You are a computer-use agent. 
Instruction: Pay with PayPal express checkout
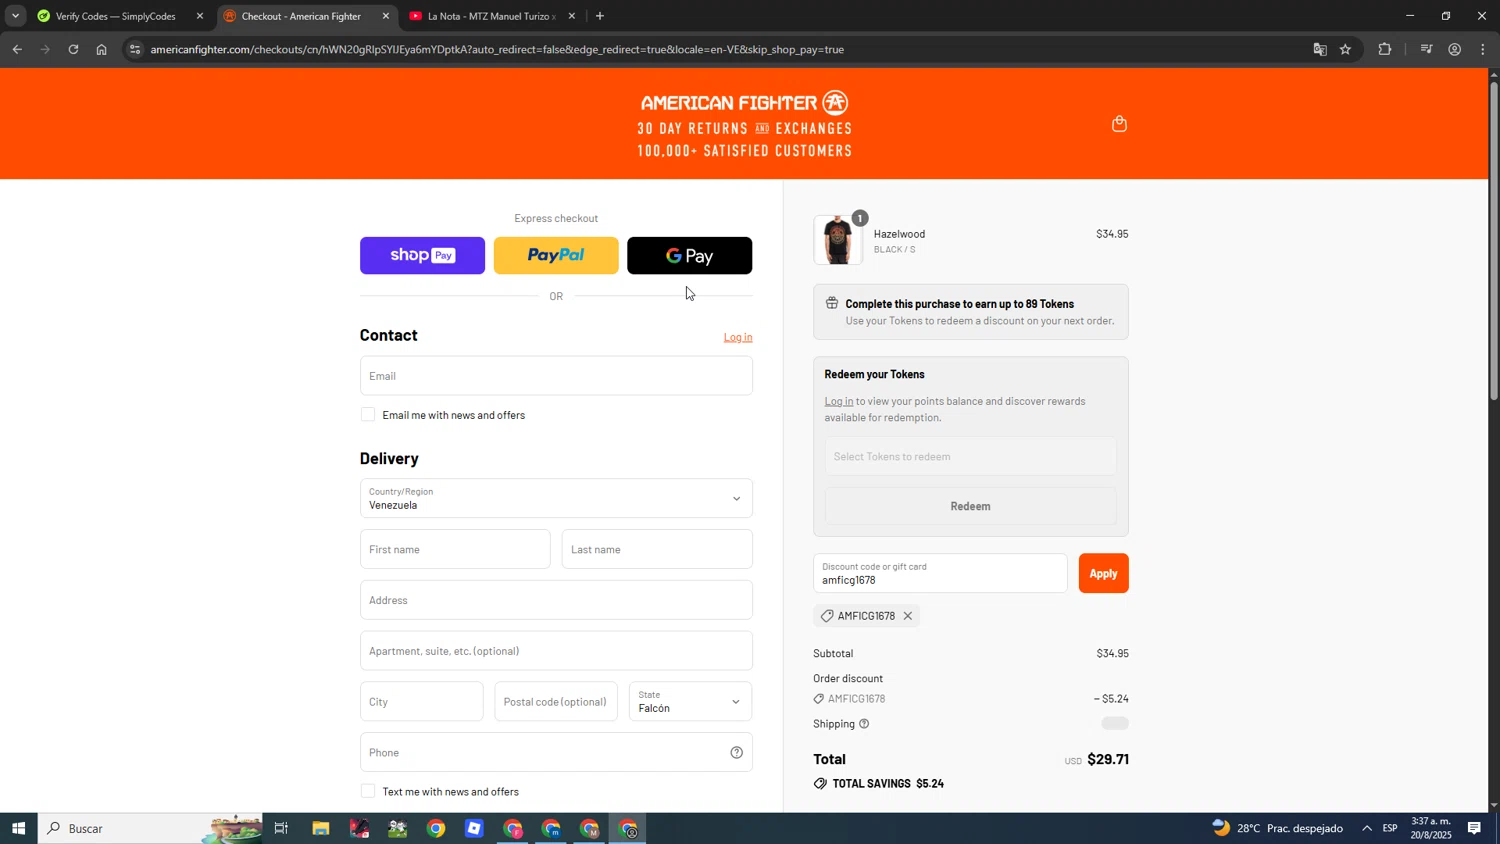click(x=556, y=256)
